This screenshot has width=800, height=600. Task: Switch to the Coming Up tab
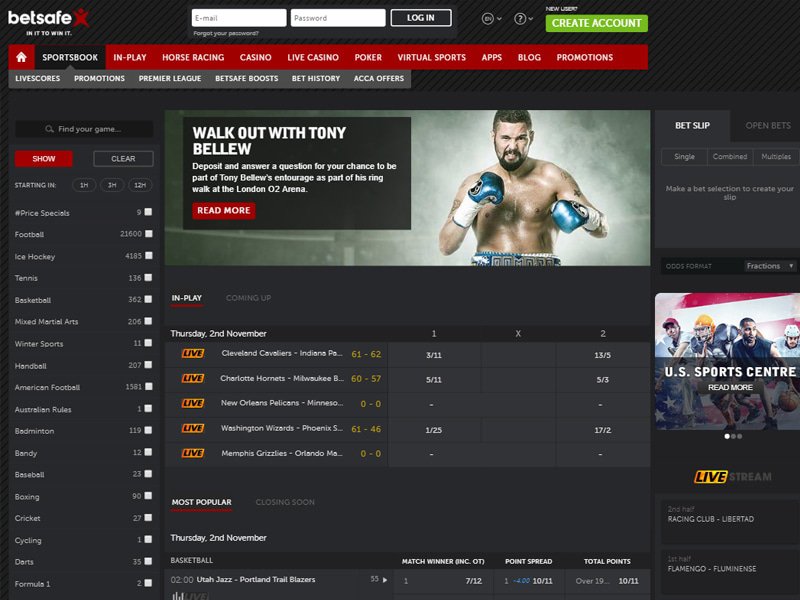pos(248,298)
